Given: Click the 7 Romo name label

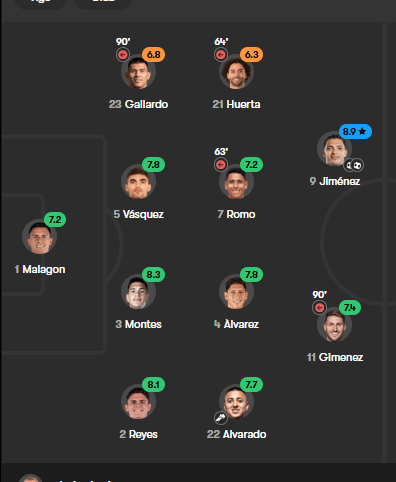Looking at the screenshot, I should [x=236, y=214].
